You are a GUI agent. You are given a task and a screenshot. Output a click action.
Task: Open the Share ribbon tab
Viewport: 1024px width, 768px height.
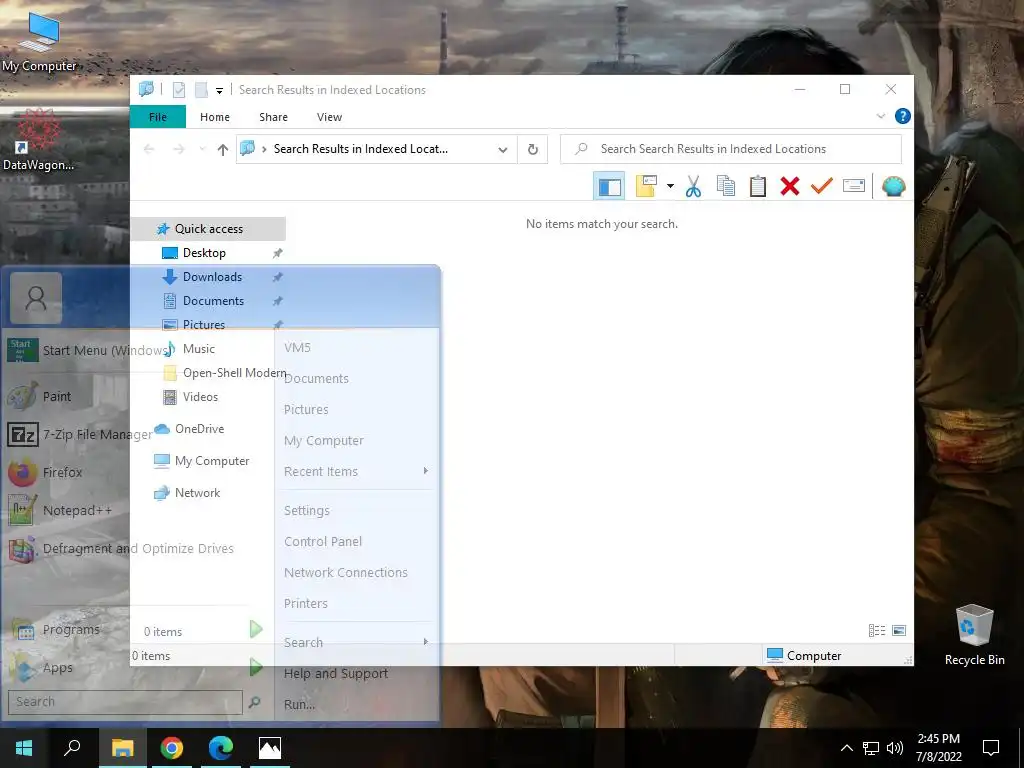click(x=273, y=117)
